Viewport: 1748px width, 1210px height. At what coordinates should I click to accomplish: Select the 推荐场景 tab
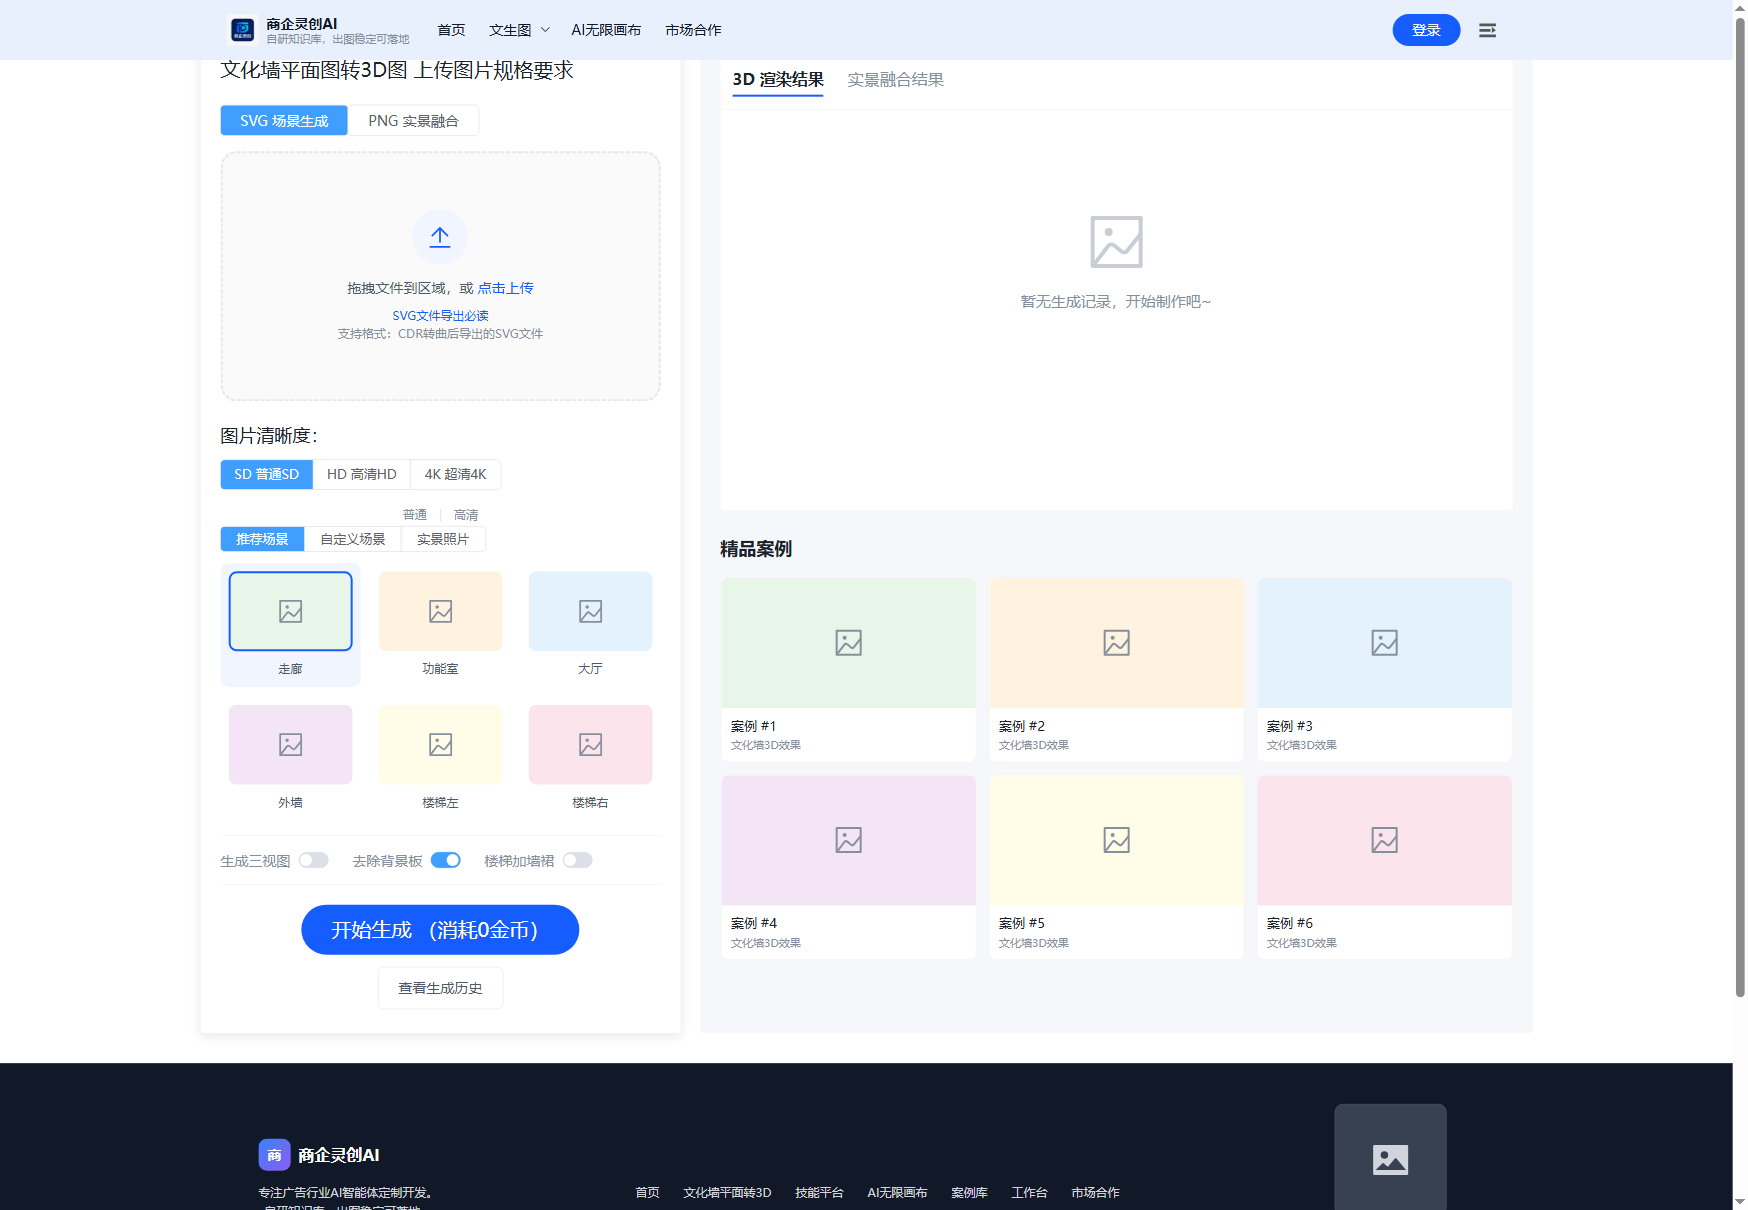[x=262, y=539]
